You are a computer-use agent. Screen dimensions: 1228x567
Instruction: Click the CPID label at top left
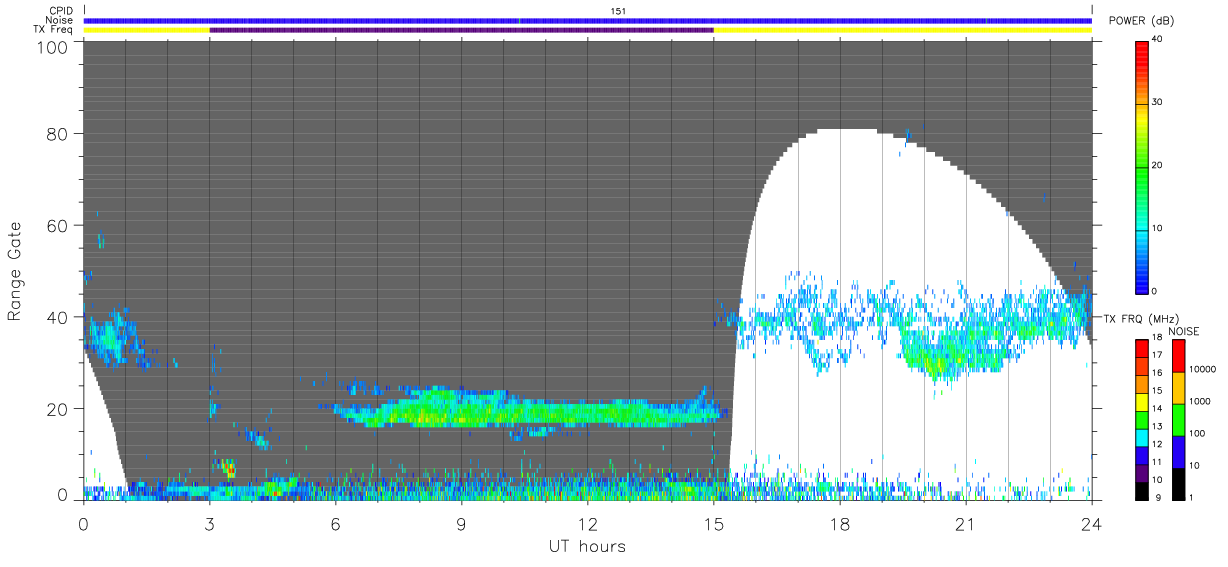60,10
